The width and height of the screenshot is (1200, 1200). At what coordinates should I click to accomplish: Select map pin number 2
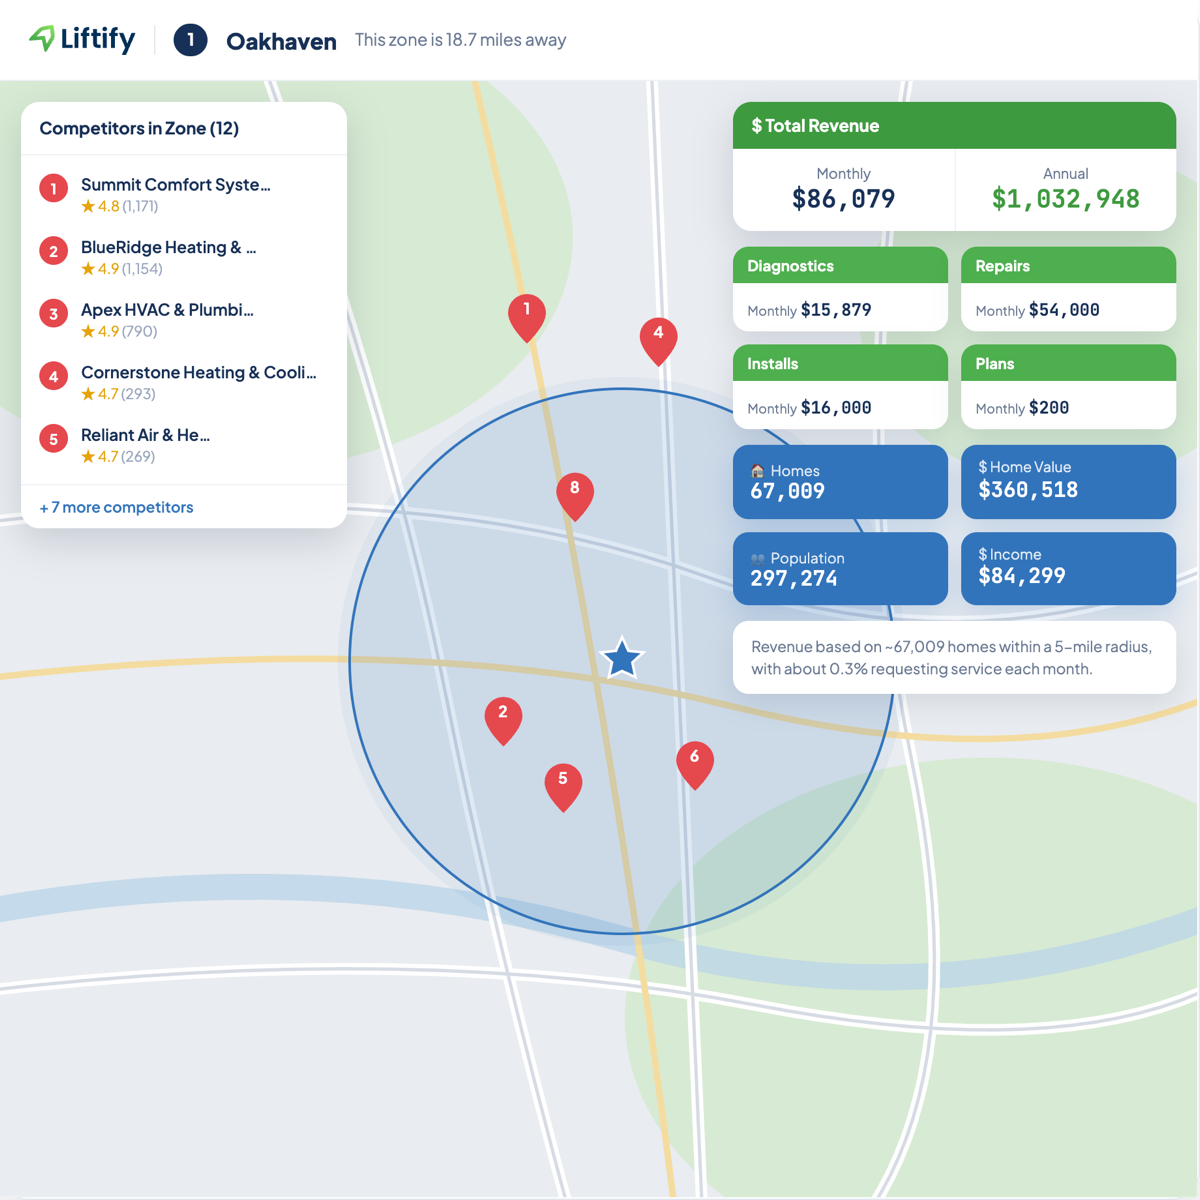[x=503, y=720]
